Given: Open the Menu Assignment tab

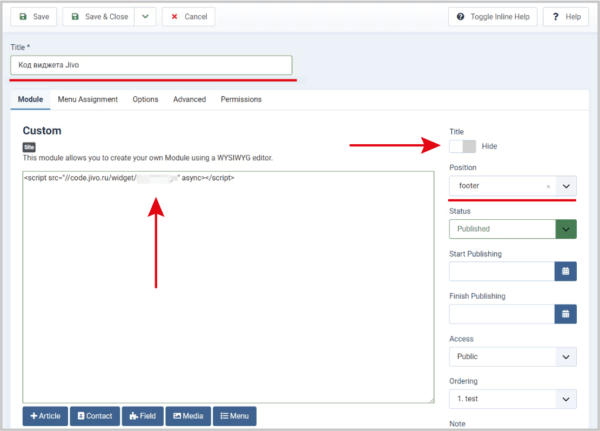Looking at the screenshot, I should (x=88, y=100).
